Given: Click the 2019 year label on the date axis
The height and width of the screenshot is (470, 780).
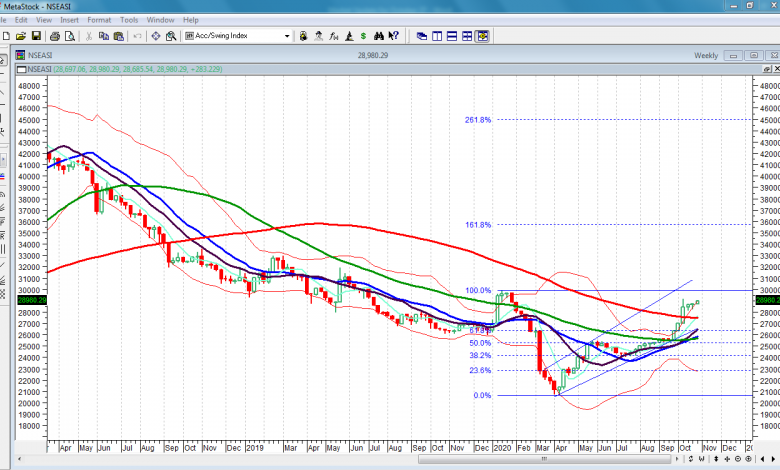Looking at the screenshot, I should point(255,448).
